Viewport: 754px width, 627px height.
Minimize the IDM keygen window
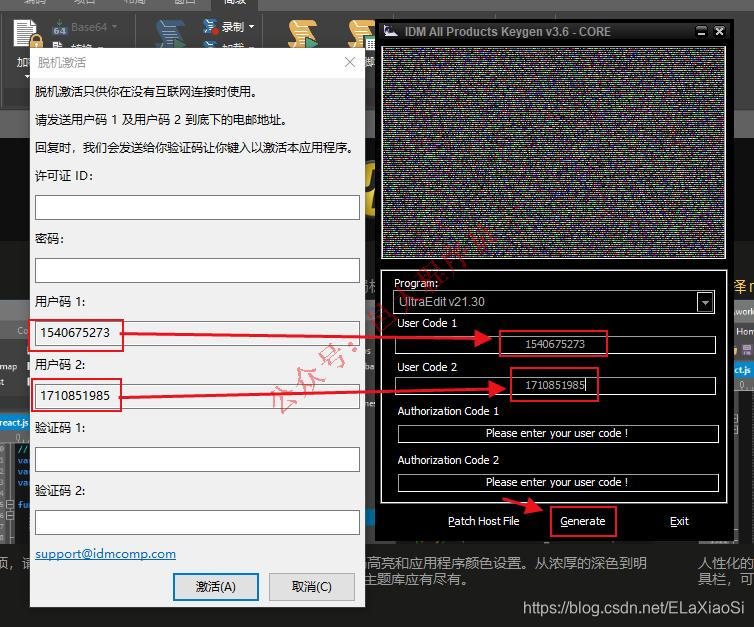702,32
